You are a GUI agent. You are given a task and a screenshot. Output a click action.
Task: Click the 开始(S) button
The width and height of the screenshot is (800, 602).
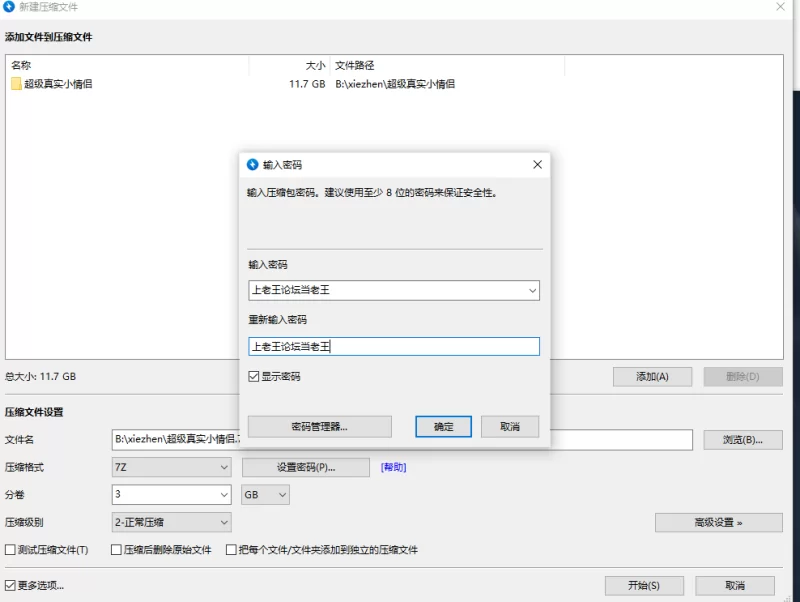pos(644,586)
